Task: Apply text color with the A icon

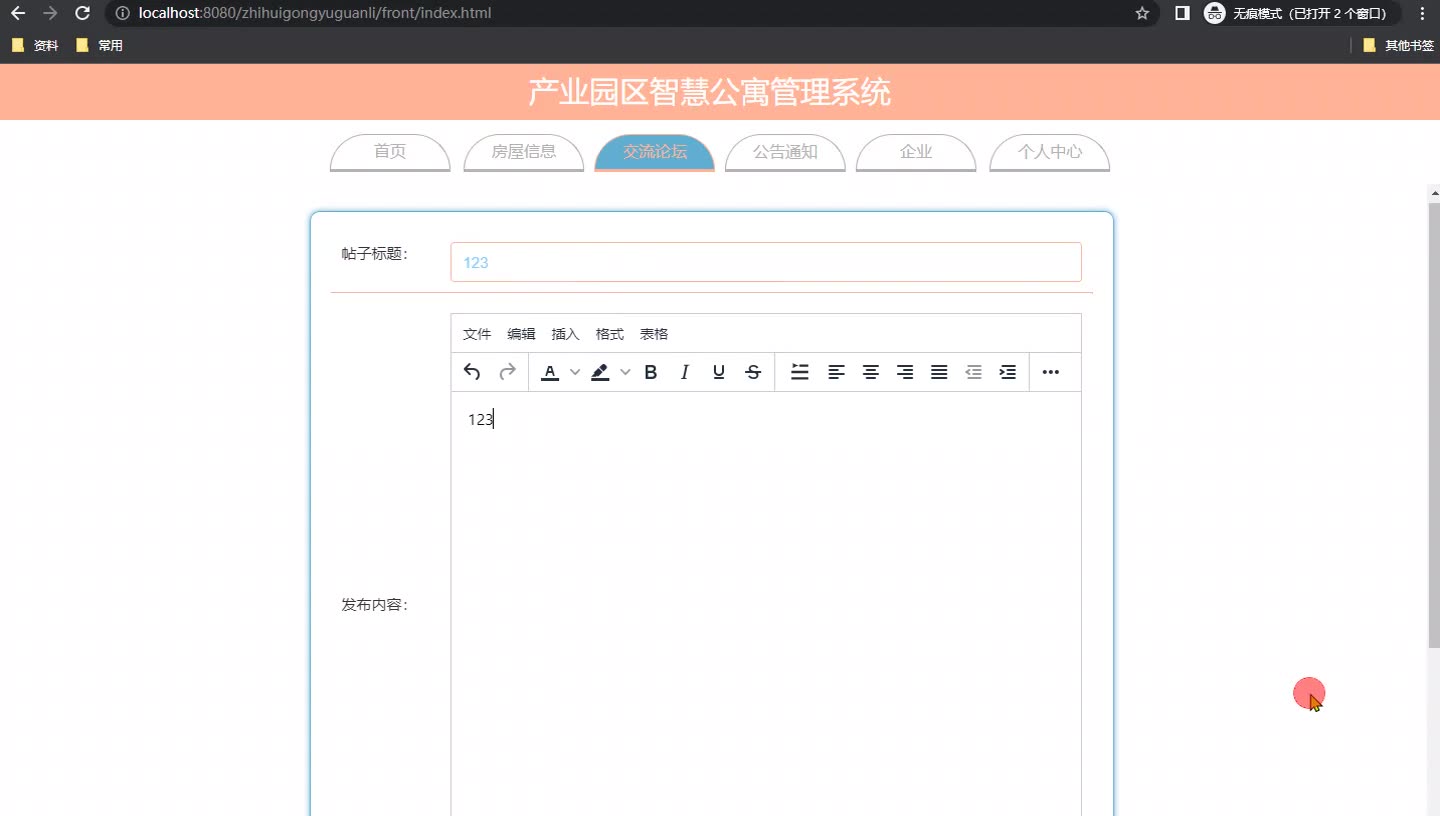Action: pos(550,372)
